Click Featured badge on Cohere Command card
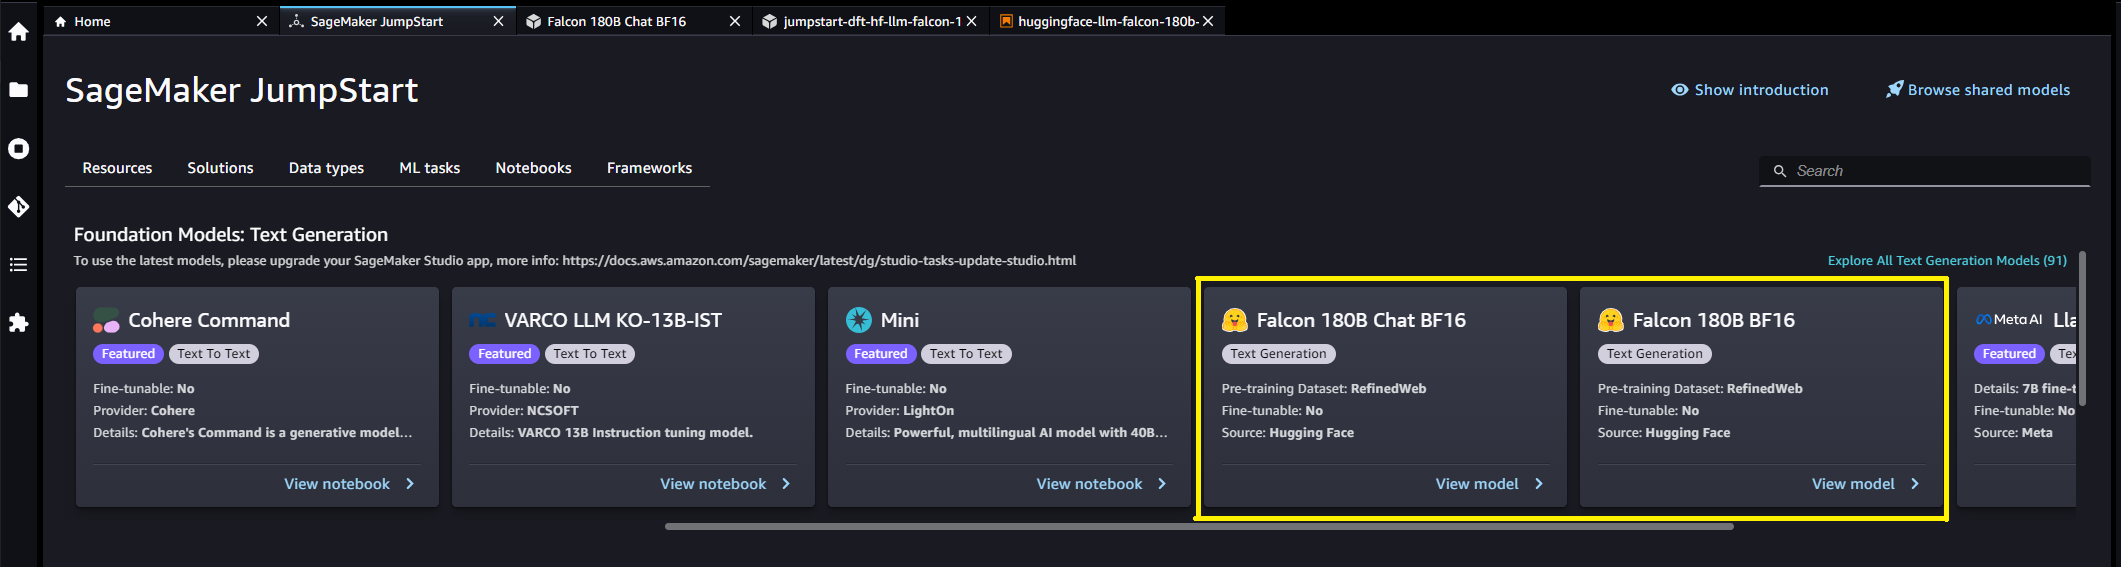 pos(128,354)
